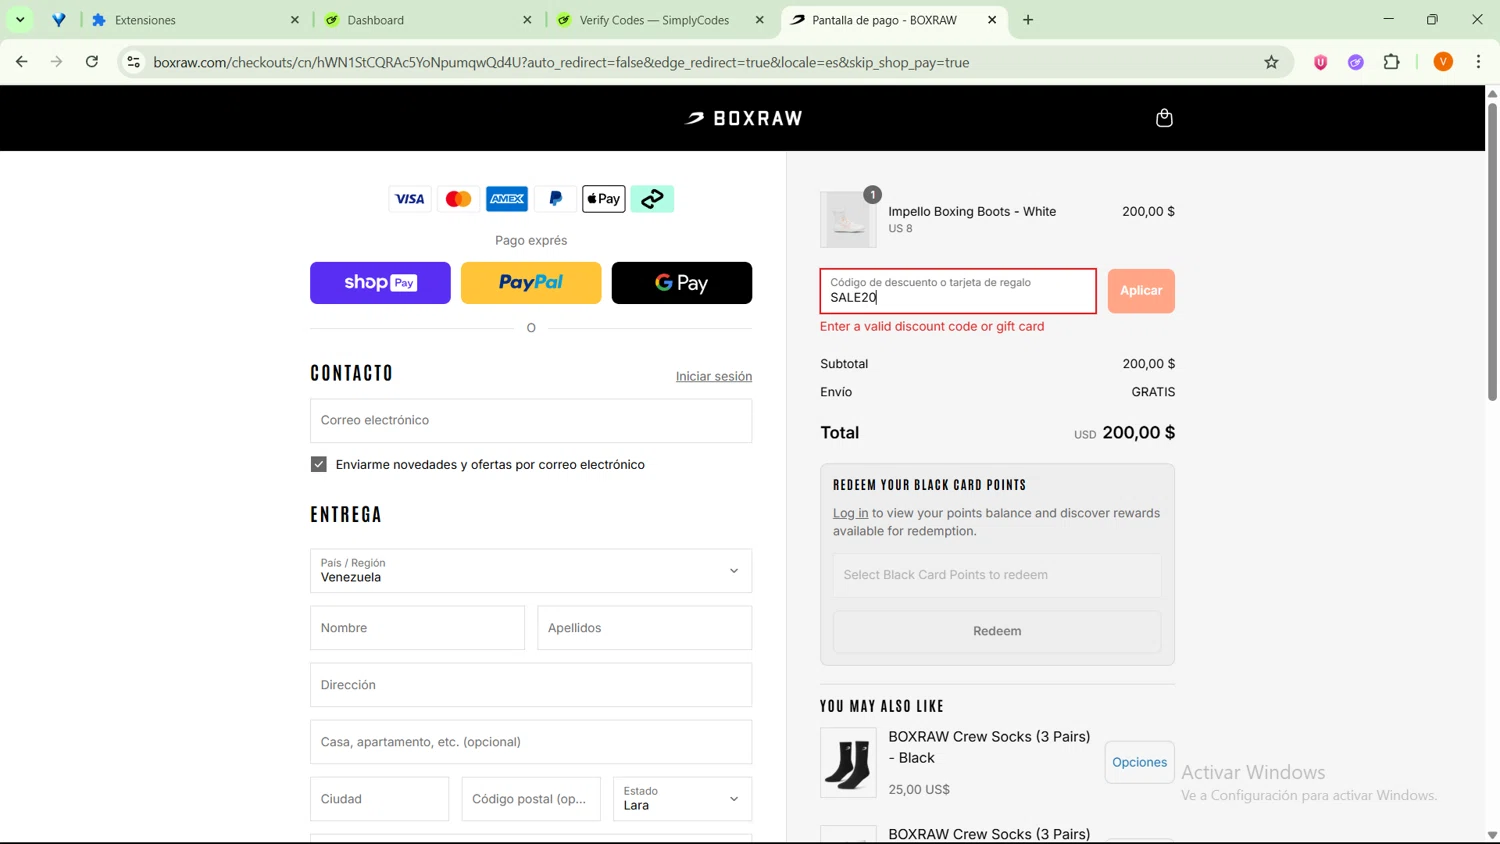Focus the Casa, apartamento field
The width and height of the screenshot is (1500, 844).
531,742
